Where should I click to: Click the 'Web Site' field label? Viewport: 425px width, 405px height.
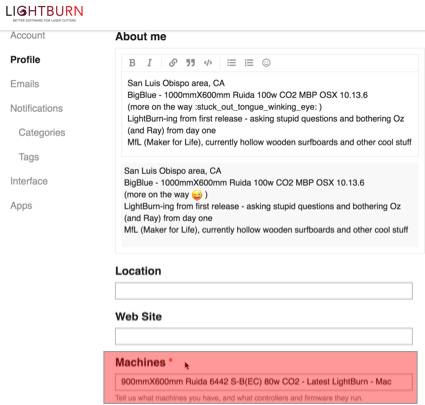[139, 316]
